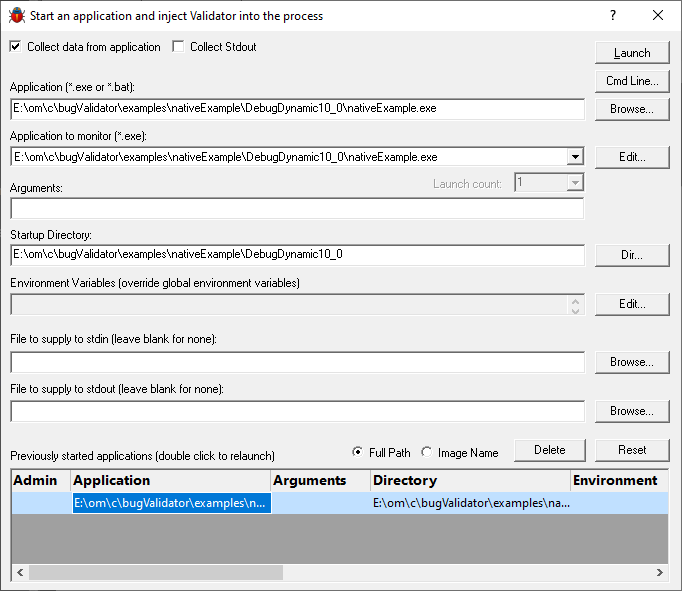Sort by the Admin column header
682x591 pixels.
41,481
